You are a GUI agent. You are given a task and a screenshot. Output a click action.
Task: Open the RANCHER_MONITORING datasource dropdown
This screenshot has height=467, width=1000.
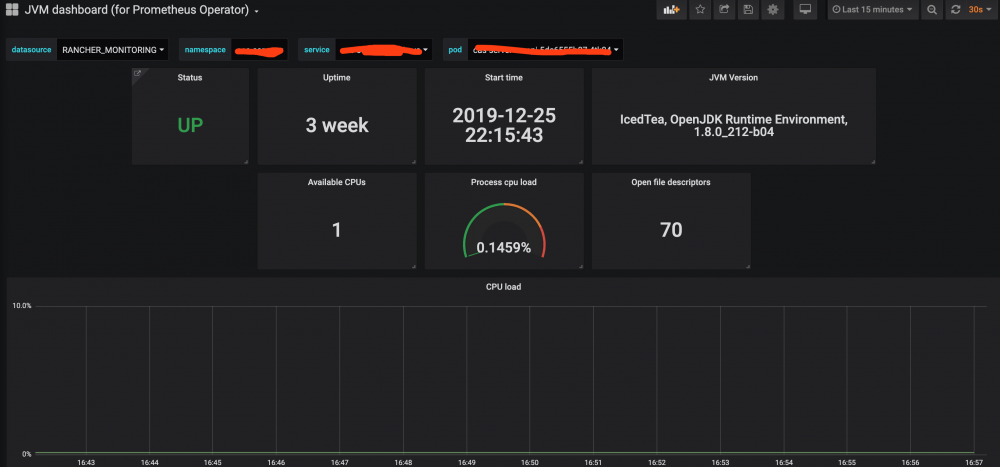113,50
